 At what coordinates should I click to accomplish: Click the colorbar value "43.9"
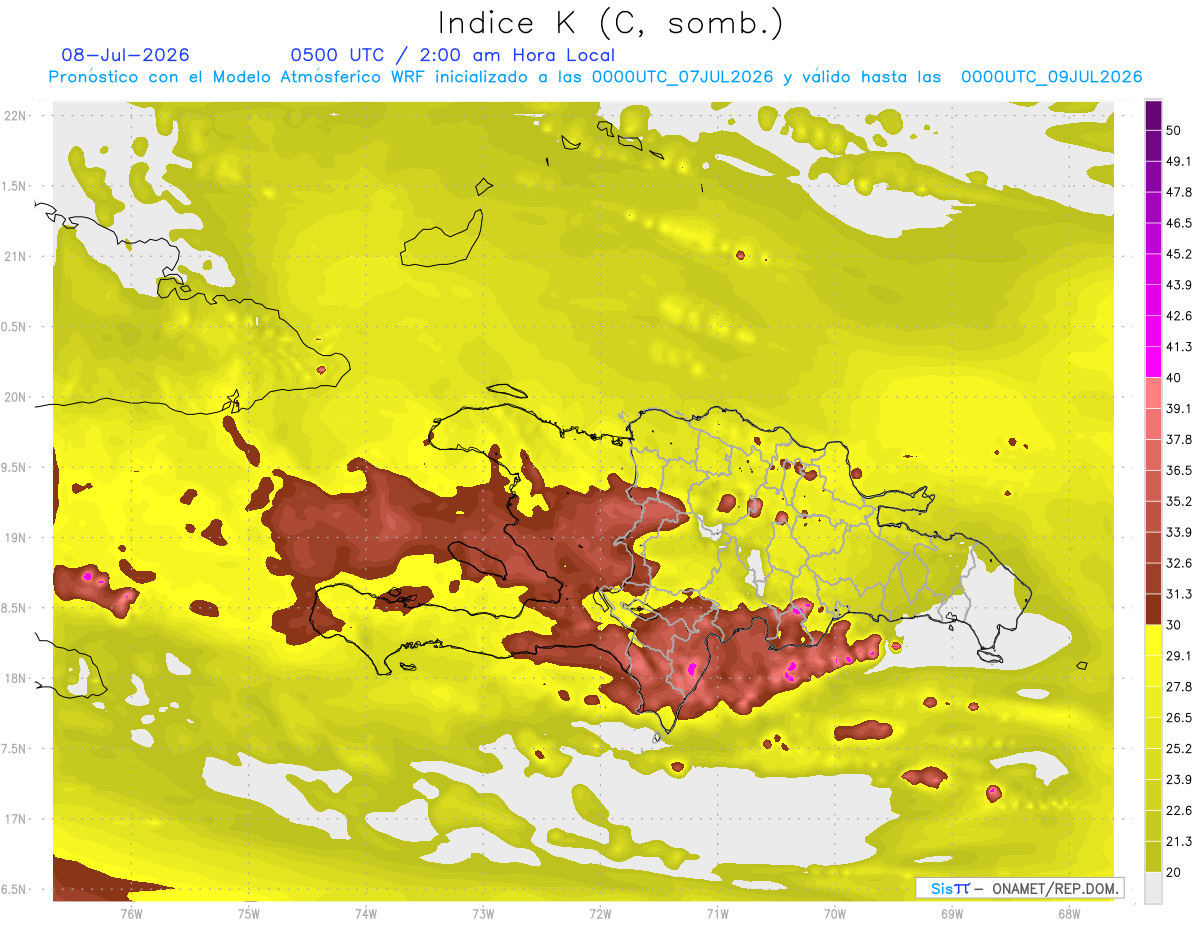[x=1179, y=285]
